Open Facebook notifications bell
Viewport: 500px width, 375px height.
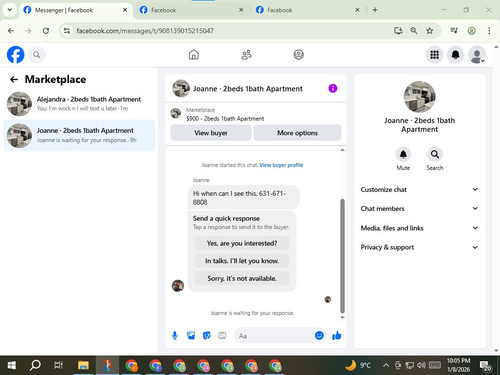click(x=455, y=55)
